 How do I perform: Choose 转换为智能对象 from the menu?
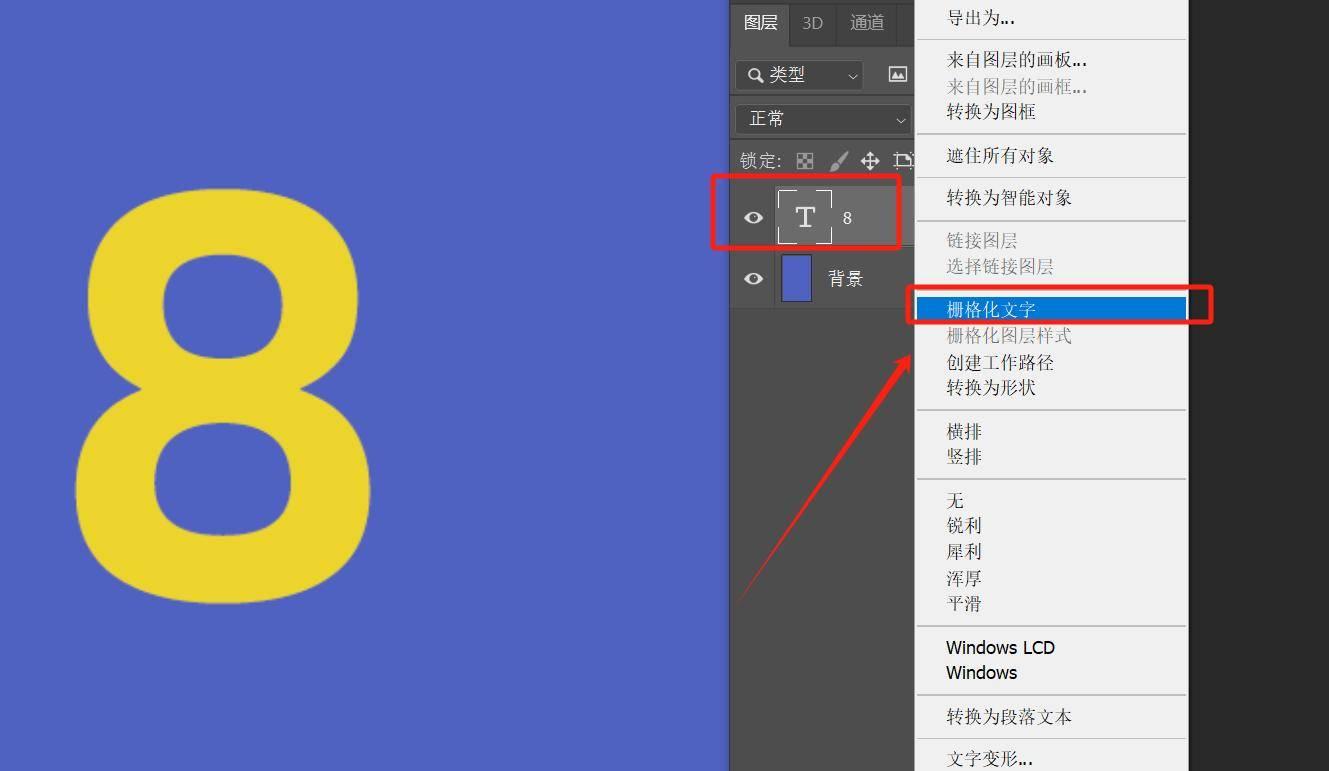click(x=1008, y=198)
